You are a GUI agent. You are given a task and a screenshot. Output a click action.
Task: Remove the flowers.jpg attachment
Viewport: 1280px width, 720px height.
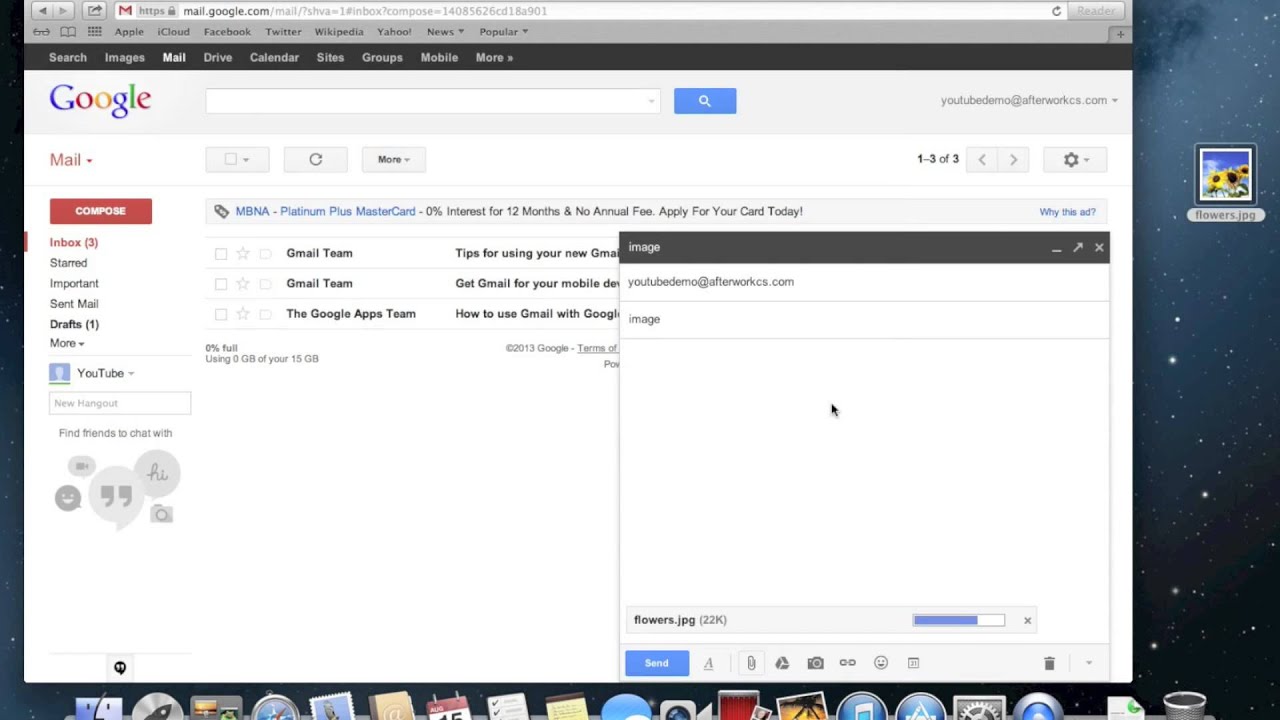[x=1027, y=621]
